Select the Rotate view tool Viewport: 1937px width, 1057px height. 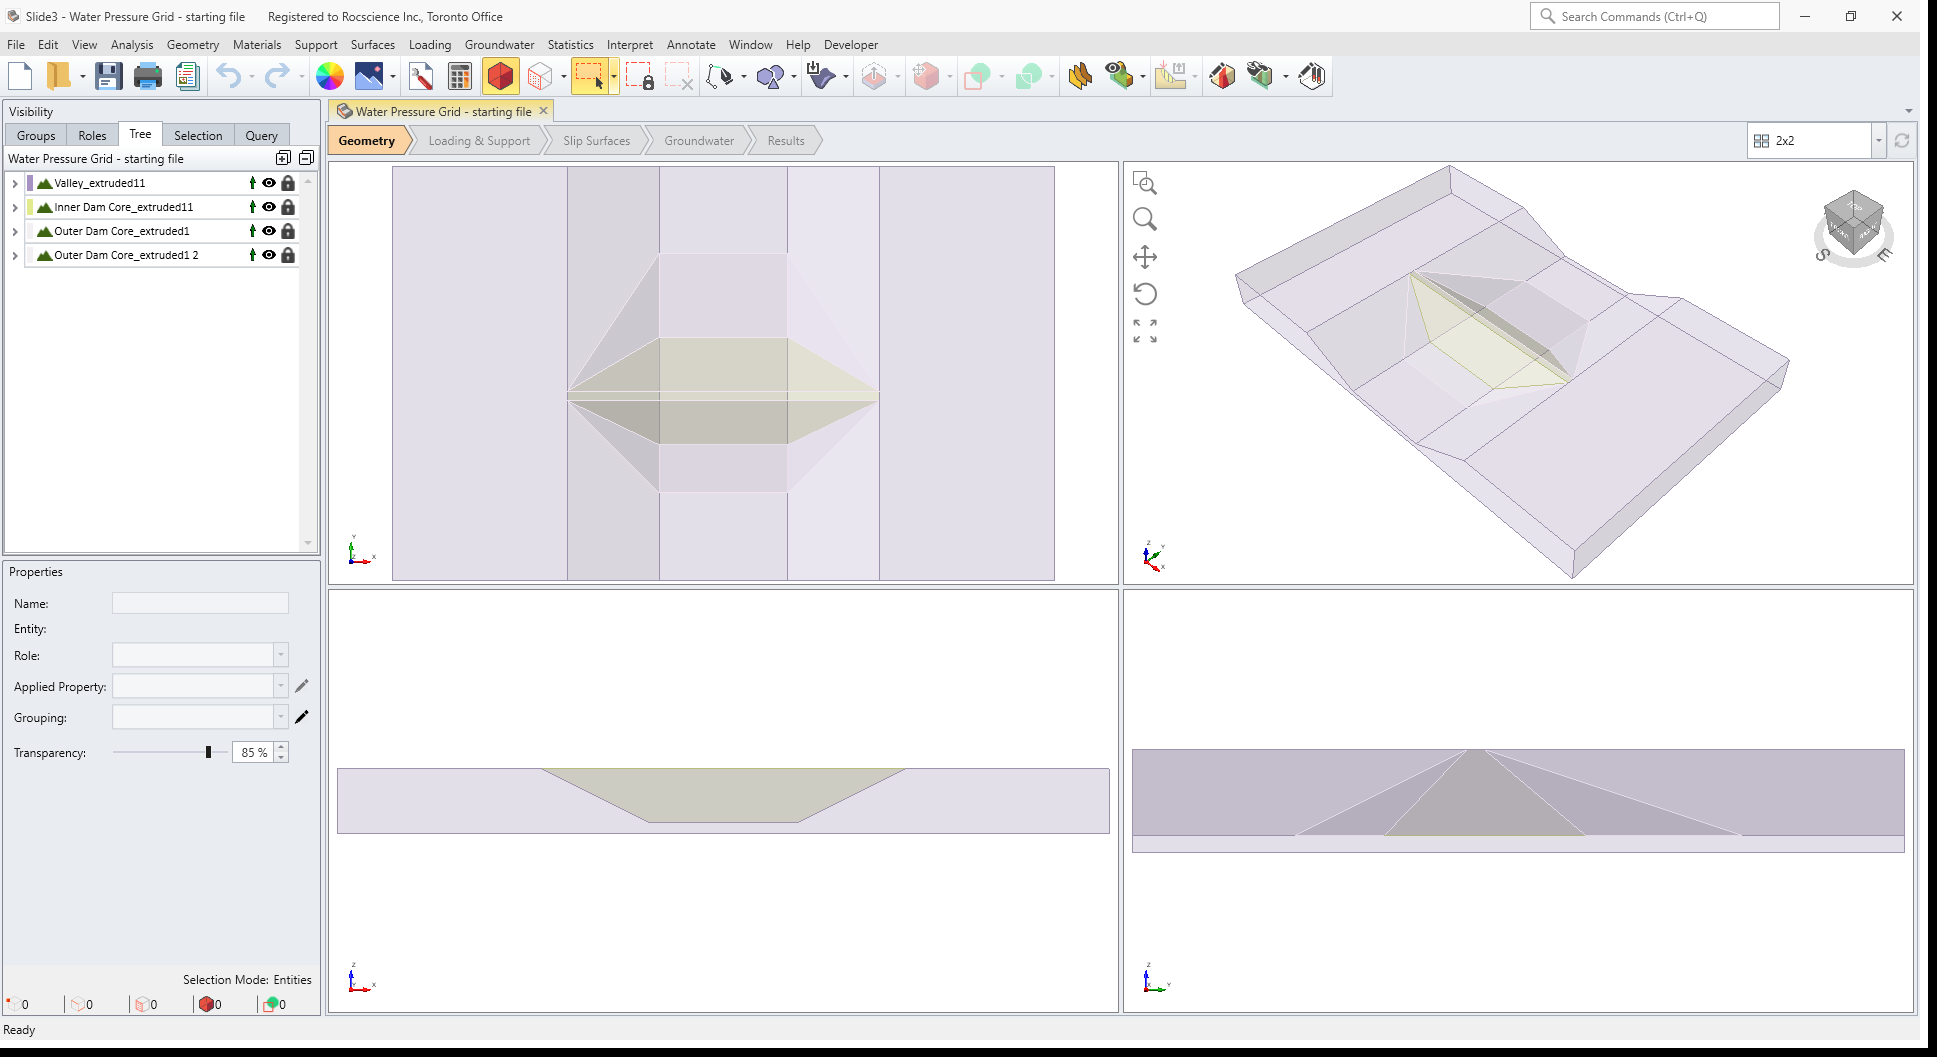pyautogui.click(x=1145, y=294)
